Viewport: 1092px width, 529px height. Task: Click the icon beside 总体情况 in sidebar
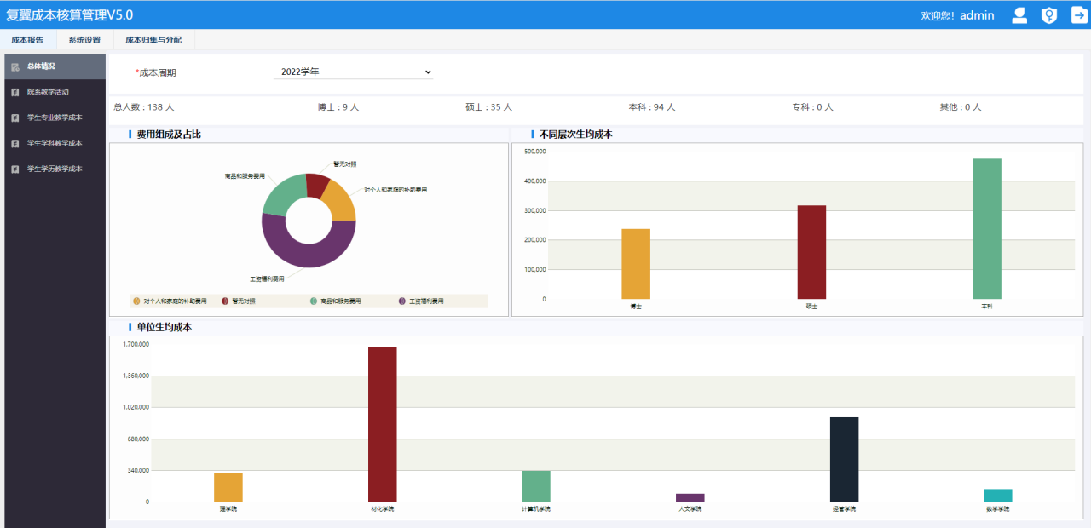(x=15, y=67)
